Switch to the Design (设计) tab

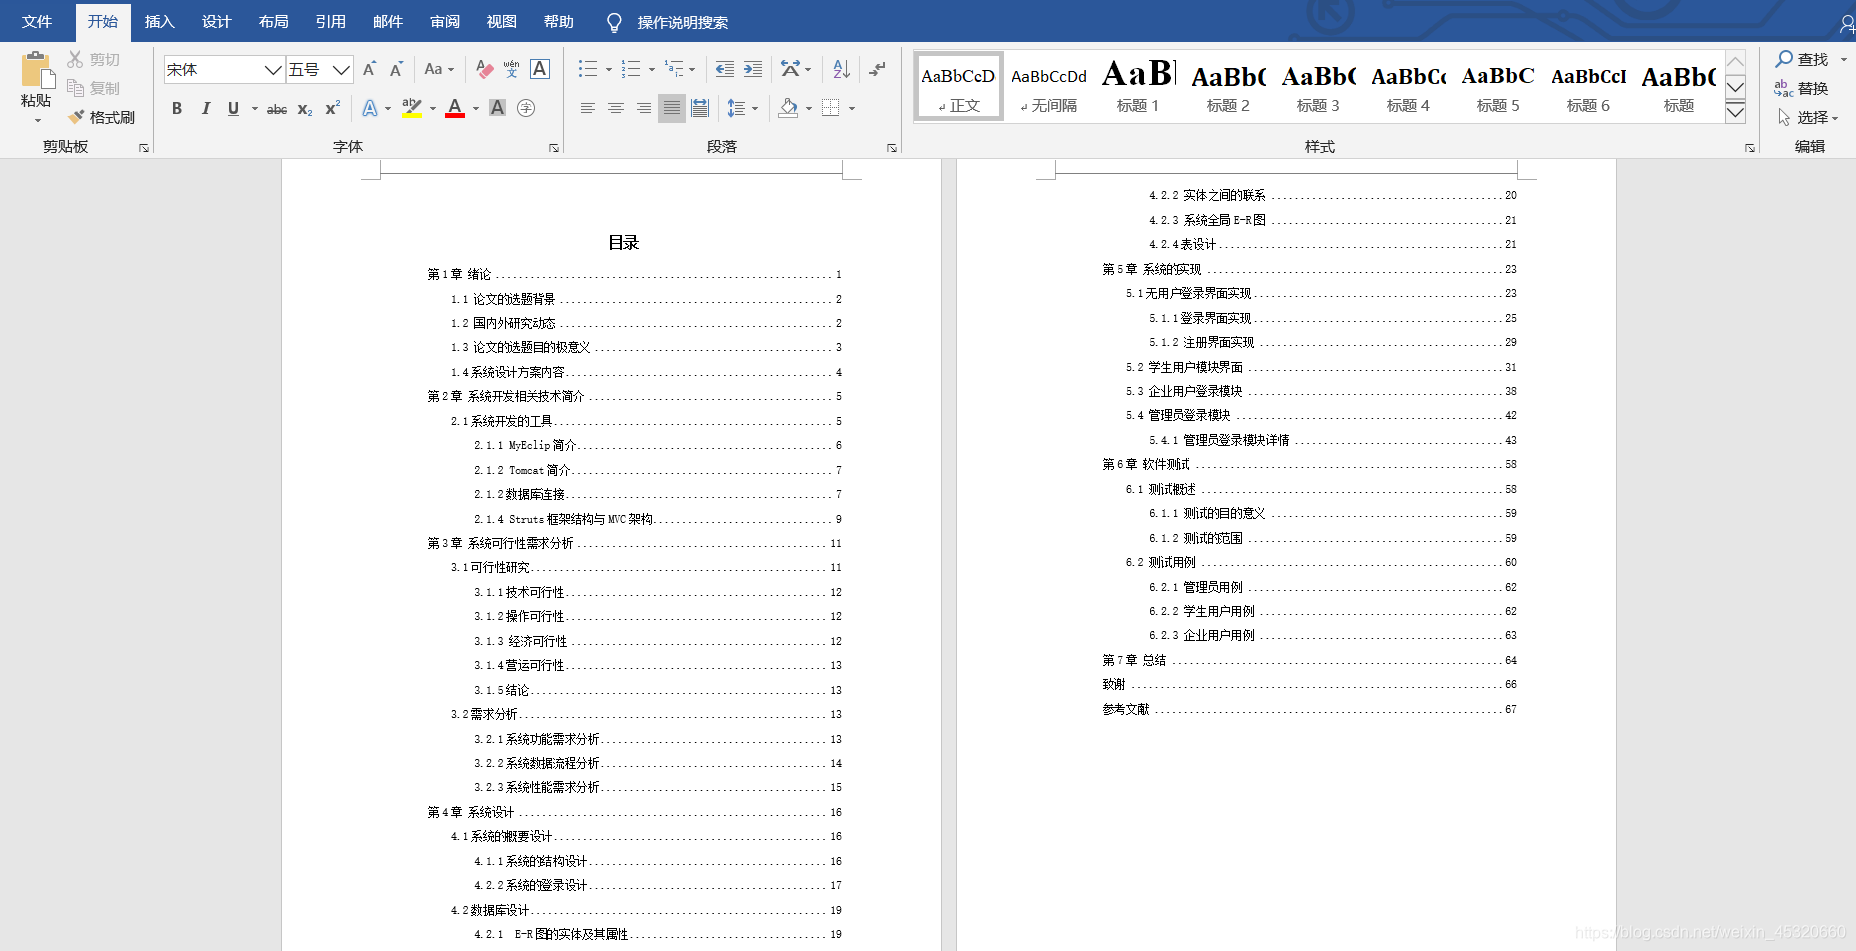click(x=216, y=22)
